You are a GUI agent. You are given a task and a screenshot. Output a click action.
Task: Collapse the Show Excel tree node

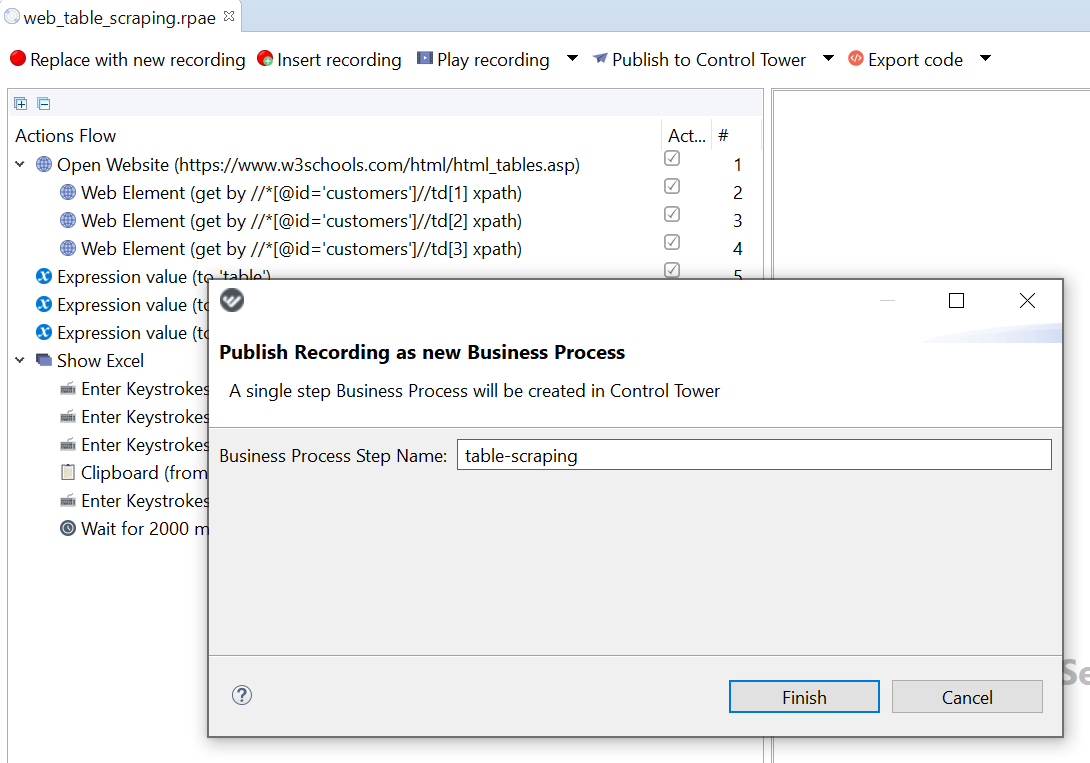point(20,360)
